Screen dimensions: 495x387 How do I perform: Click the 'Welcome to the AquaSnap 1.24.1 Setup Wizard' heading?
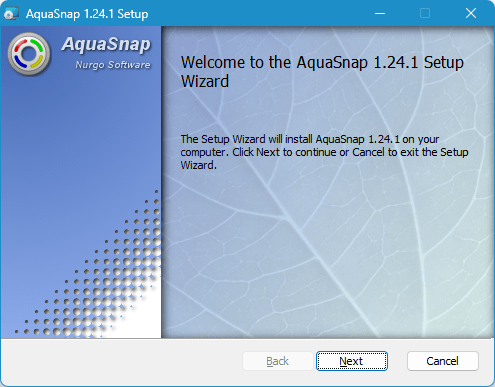click(x=322, y=72)
